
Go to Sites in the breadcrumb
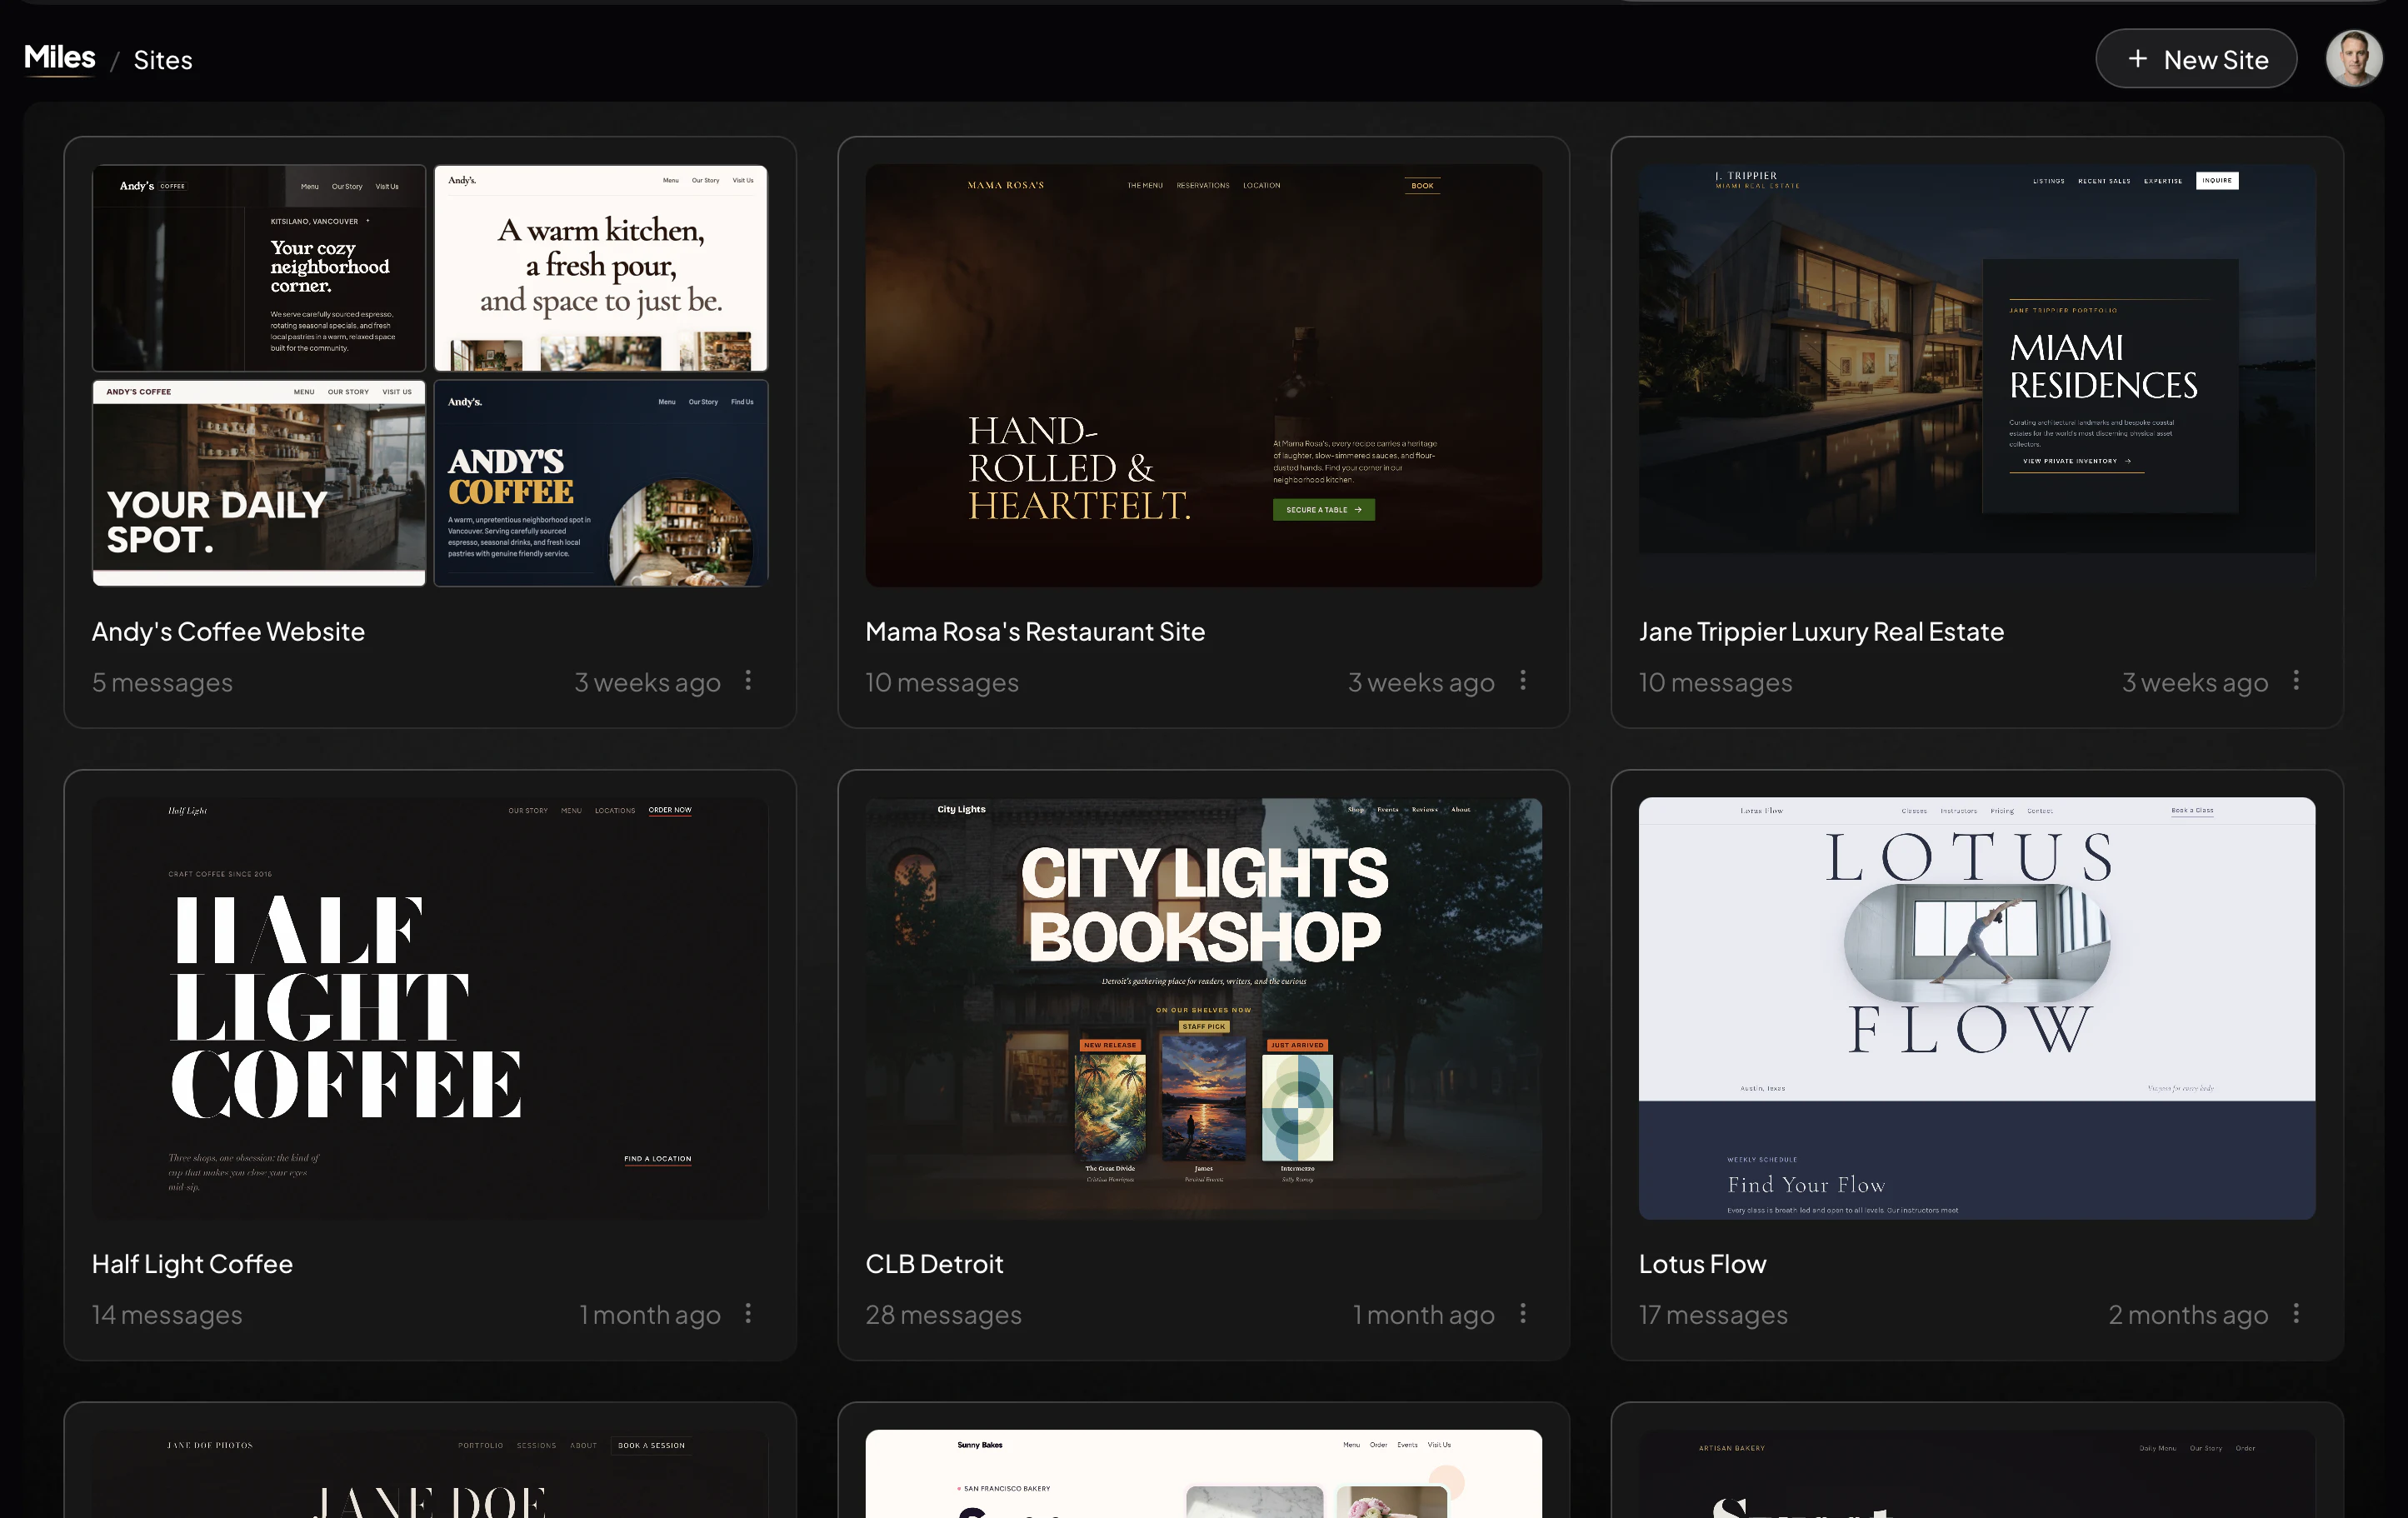click(163, 60)
